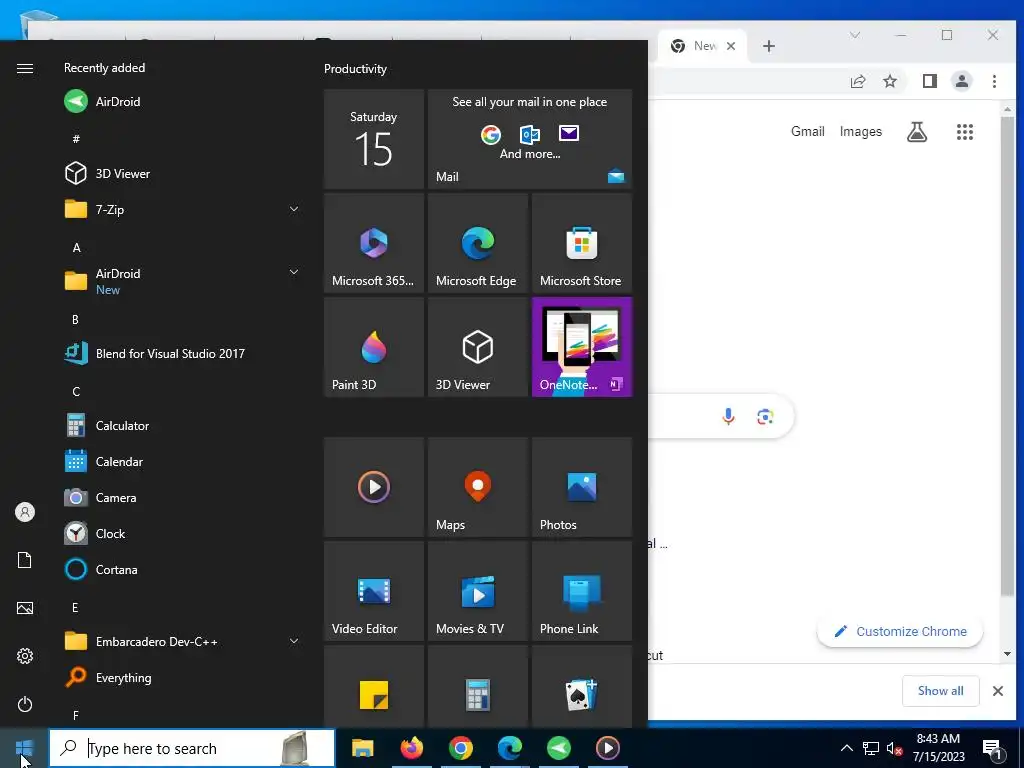
Task: Open the Paint 3D tile
Action: 374,347
